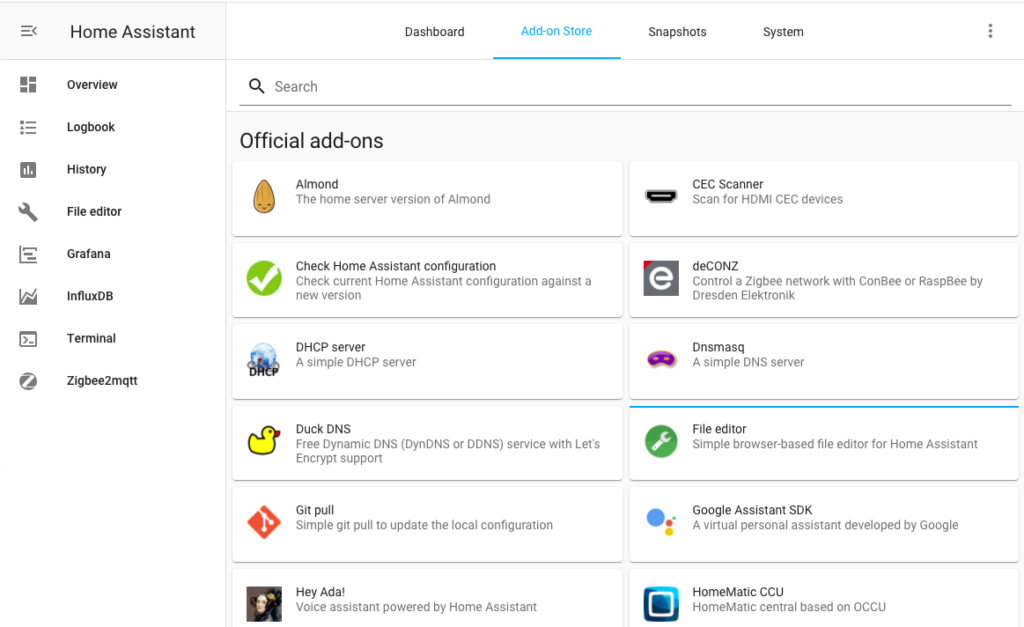The image size is (1024, 627).
Task: Open the Duck DNS add-on title
Action: (x=323, y=428)
